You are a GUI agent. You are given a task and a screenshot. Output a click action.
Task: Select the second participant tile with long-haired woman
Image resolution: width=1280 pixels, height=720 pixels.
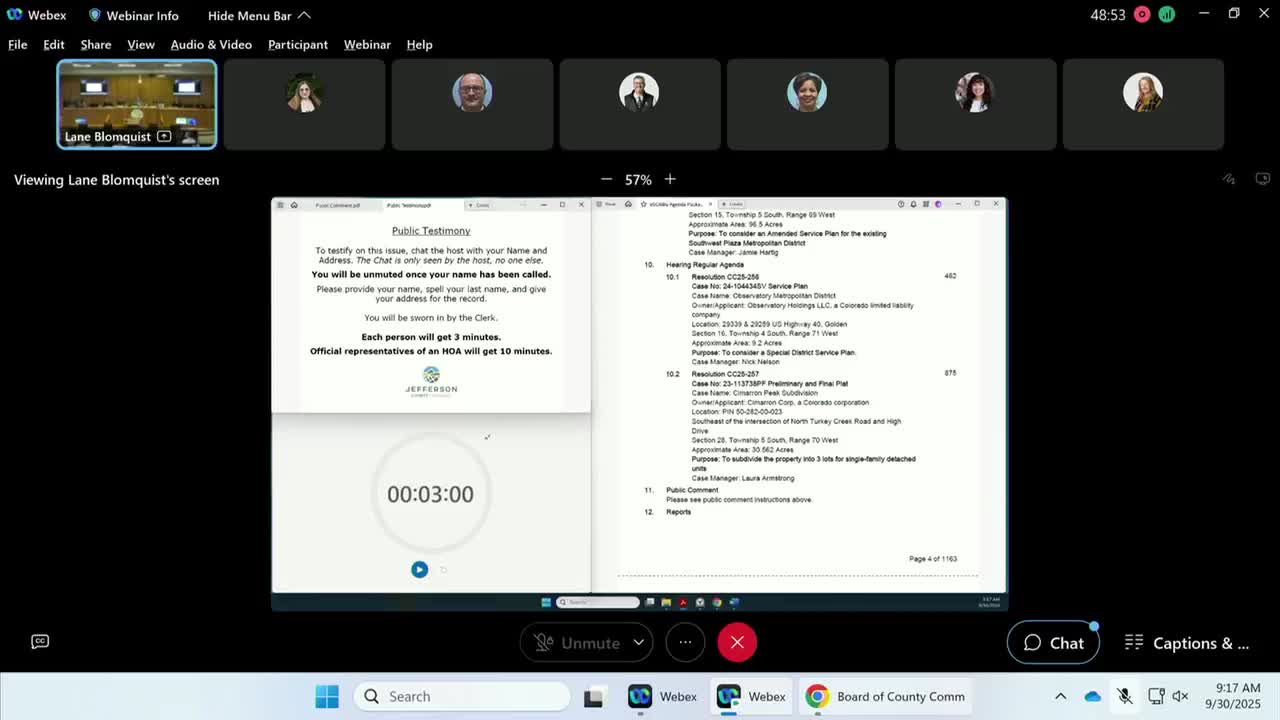(304, 105)
